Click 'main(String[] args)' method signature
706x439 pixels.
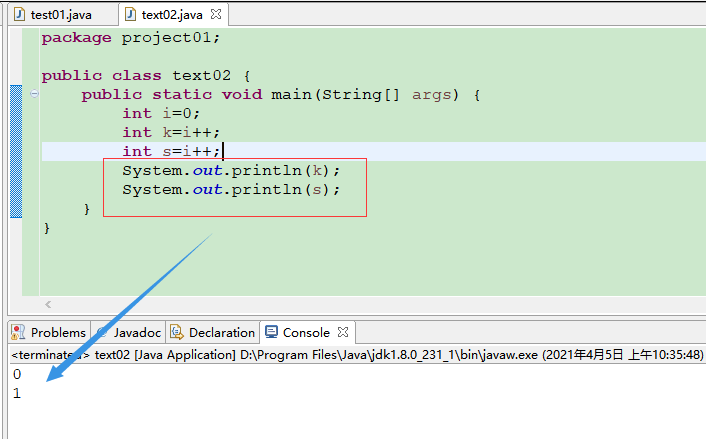click(x=365, y=95)
